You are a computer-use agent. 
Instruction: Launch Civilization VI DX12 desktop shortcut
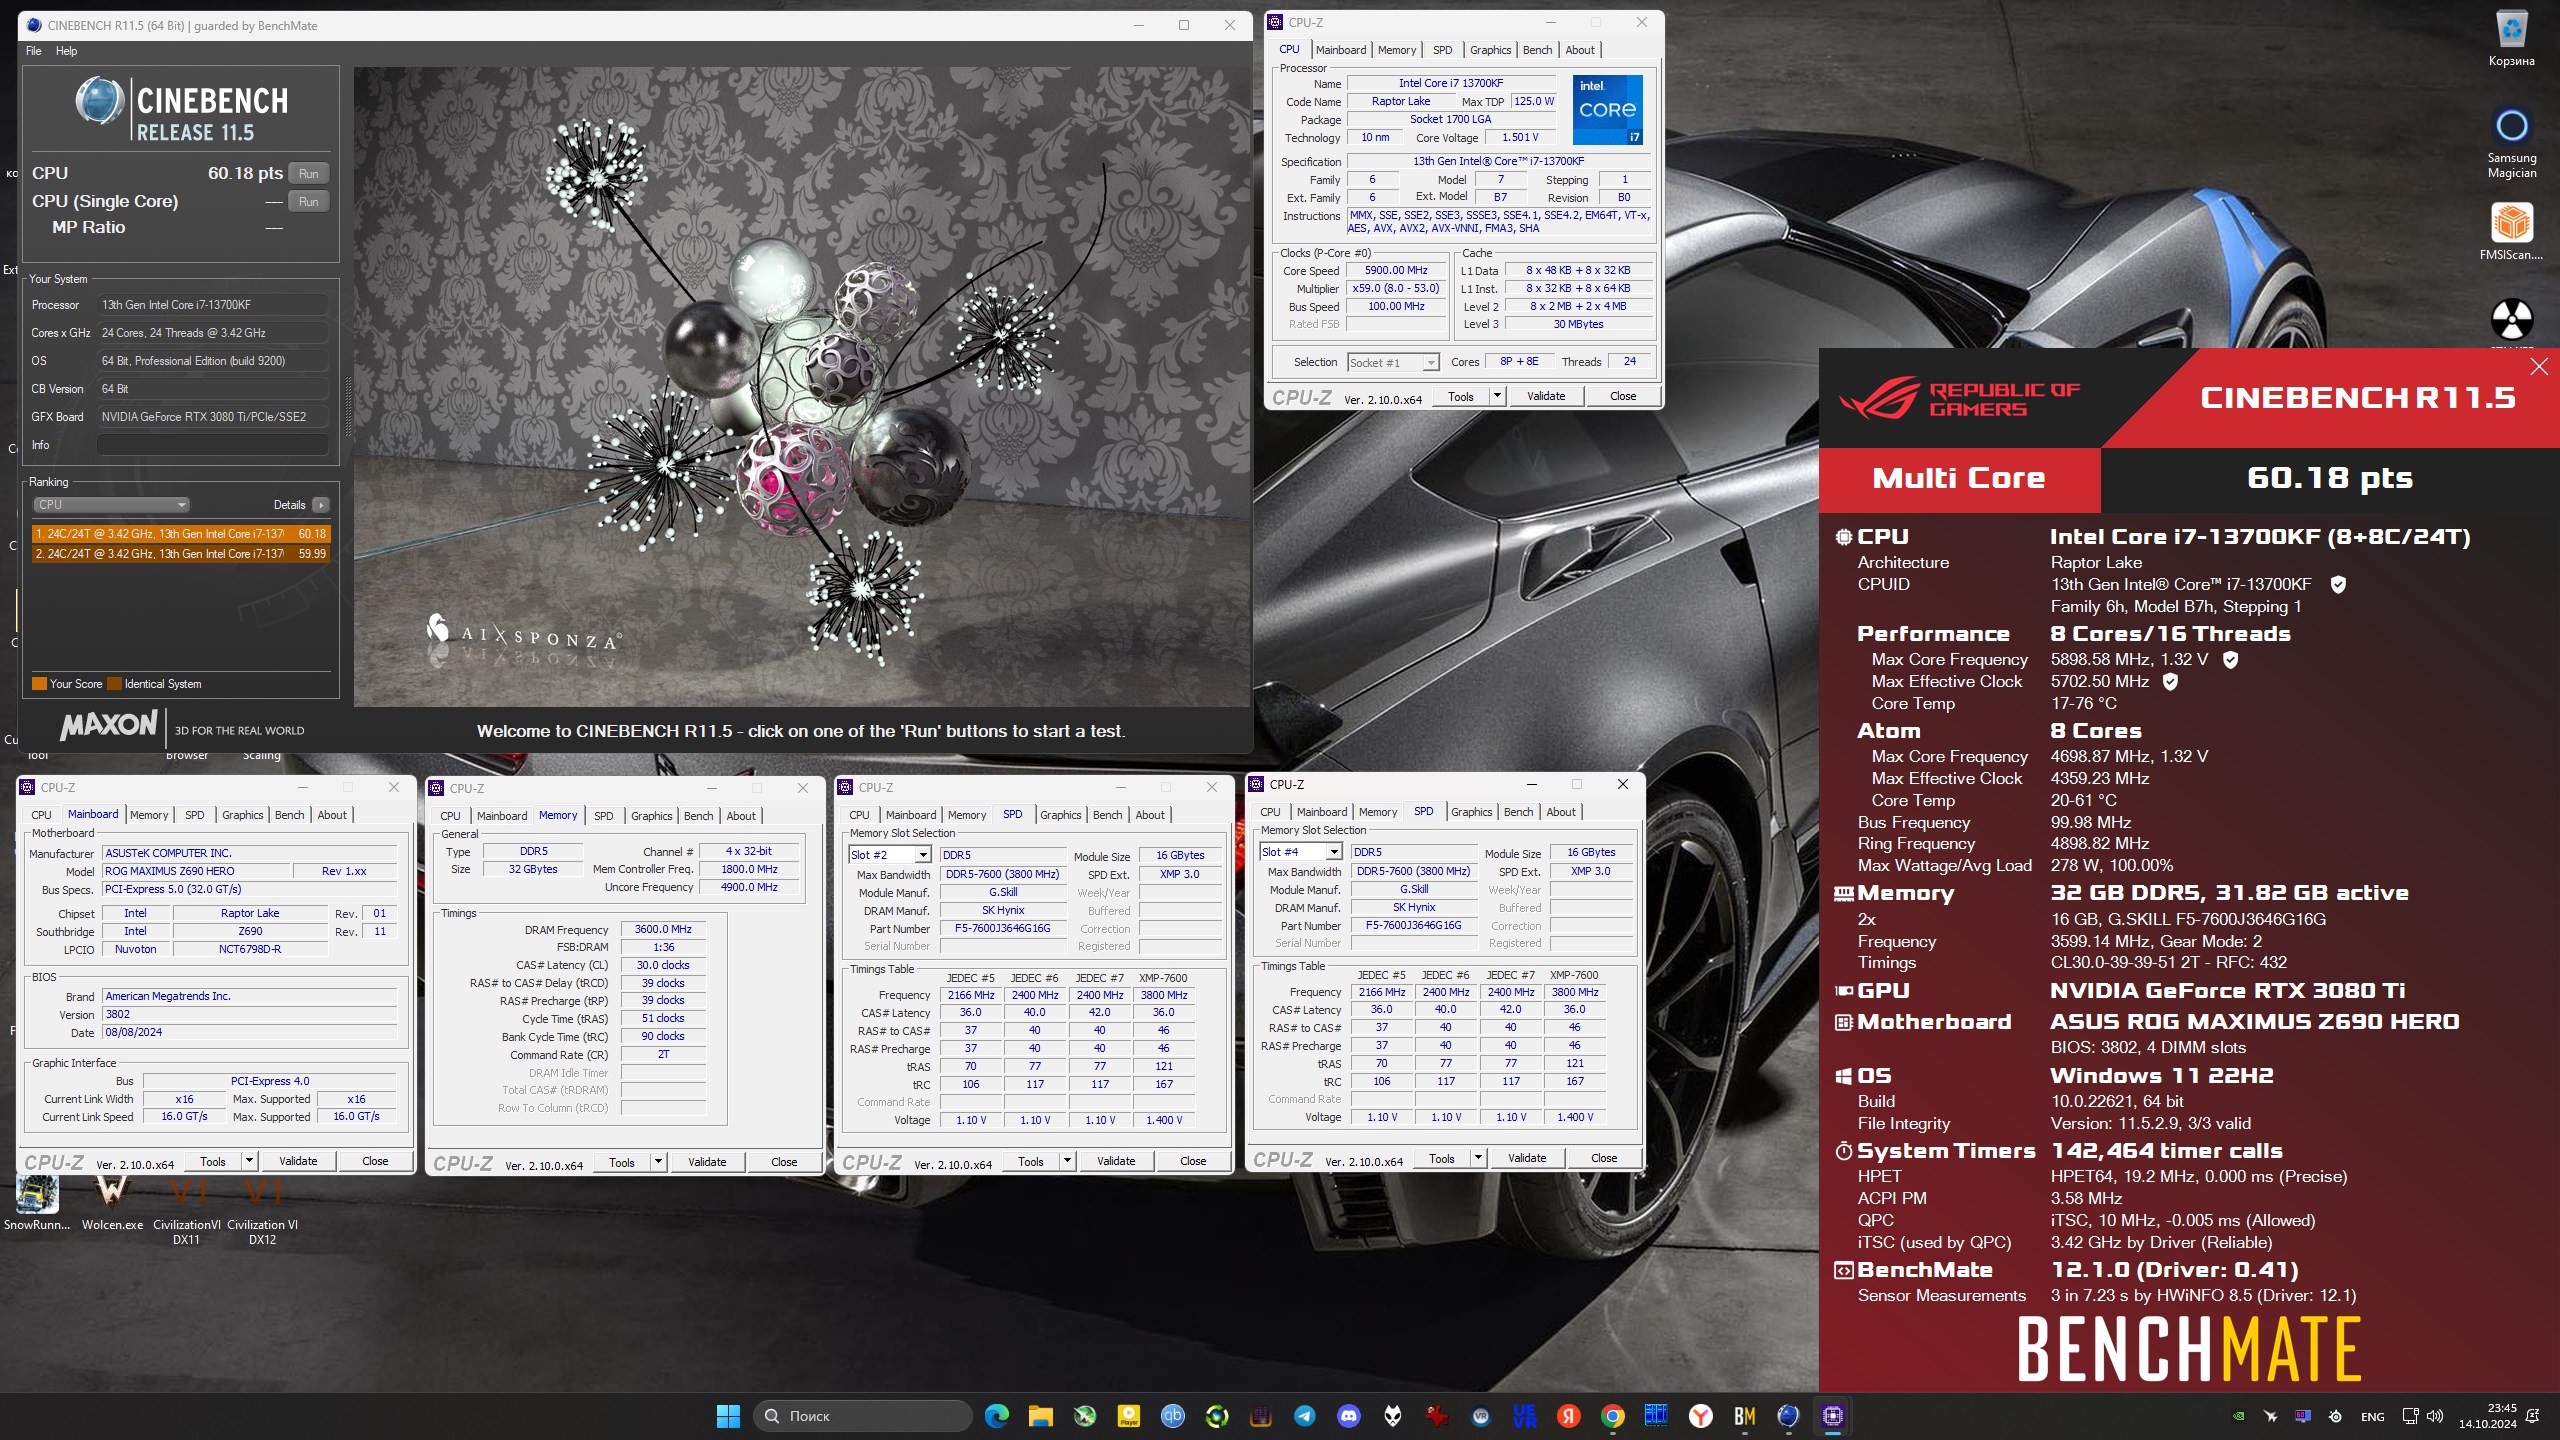(262, 1210)
